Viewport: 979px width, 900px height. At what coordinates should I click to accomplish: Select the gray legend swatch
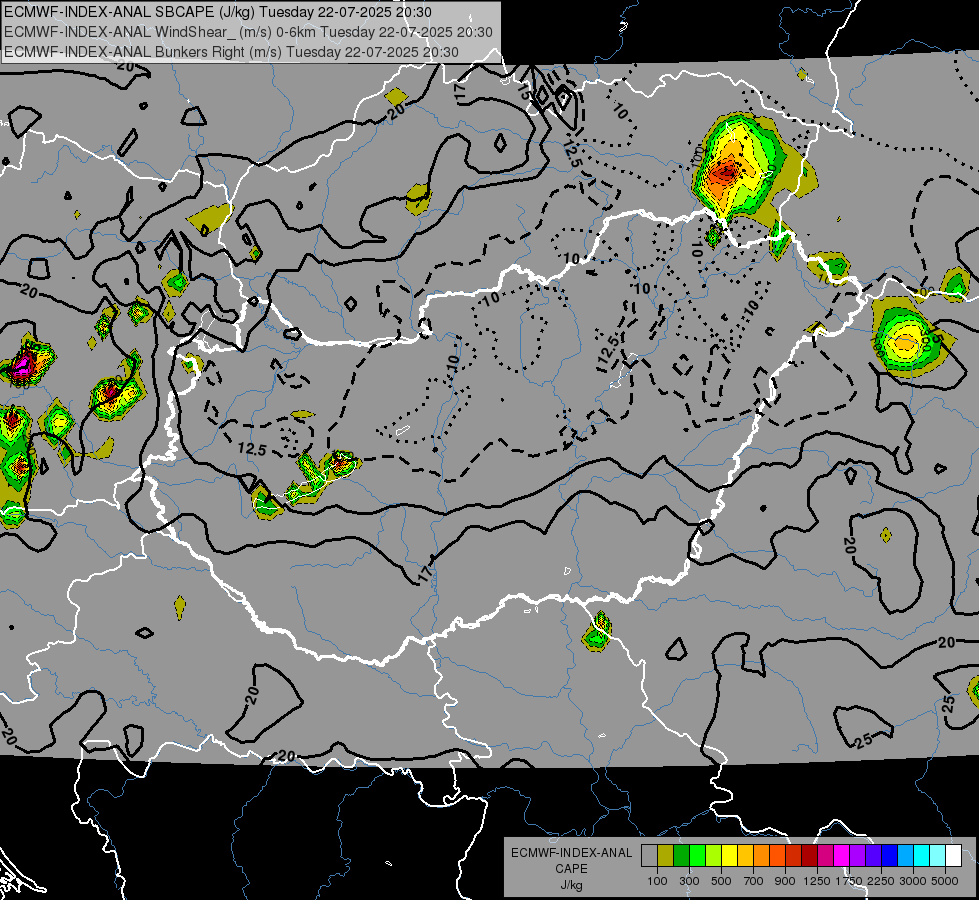click(649, 856)
